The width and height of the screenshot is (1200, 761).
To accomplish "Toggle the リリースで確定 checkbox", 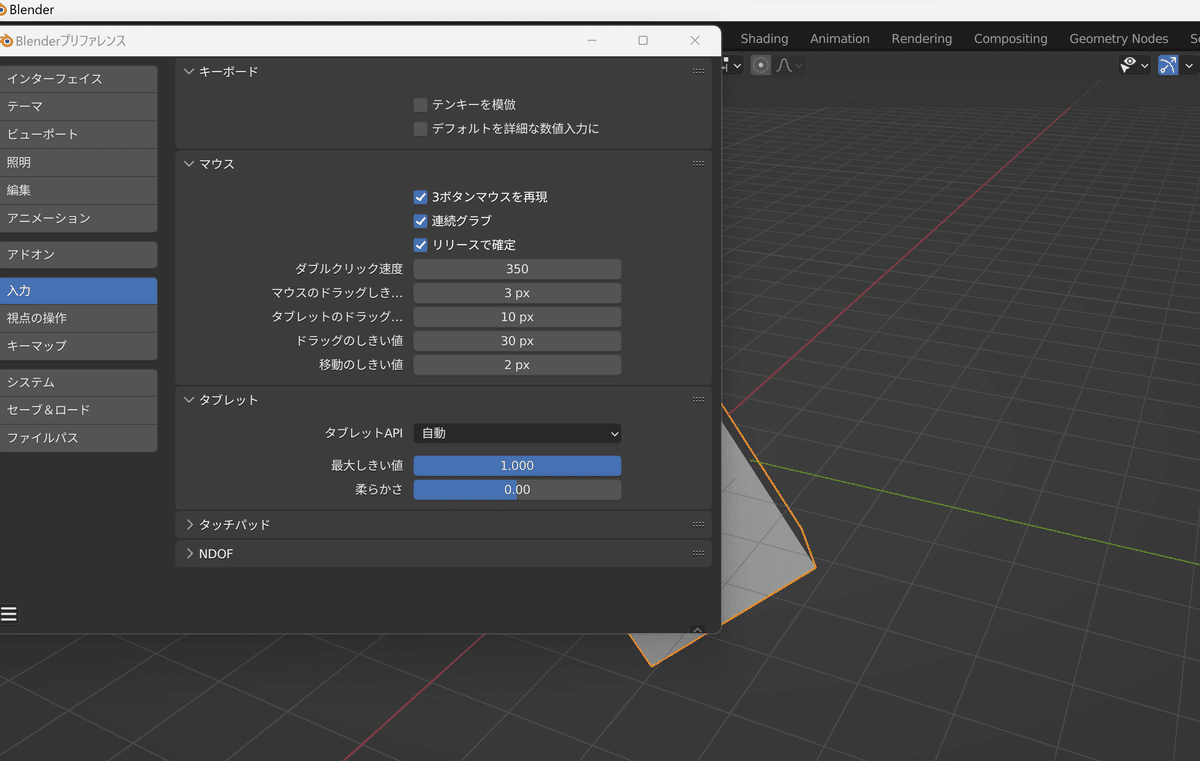I will [421, 245].
